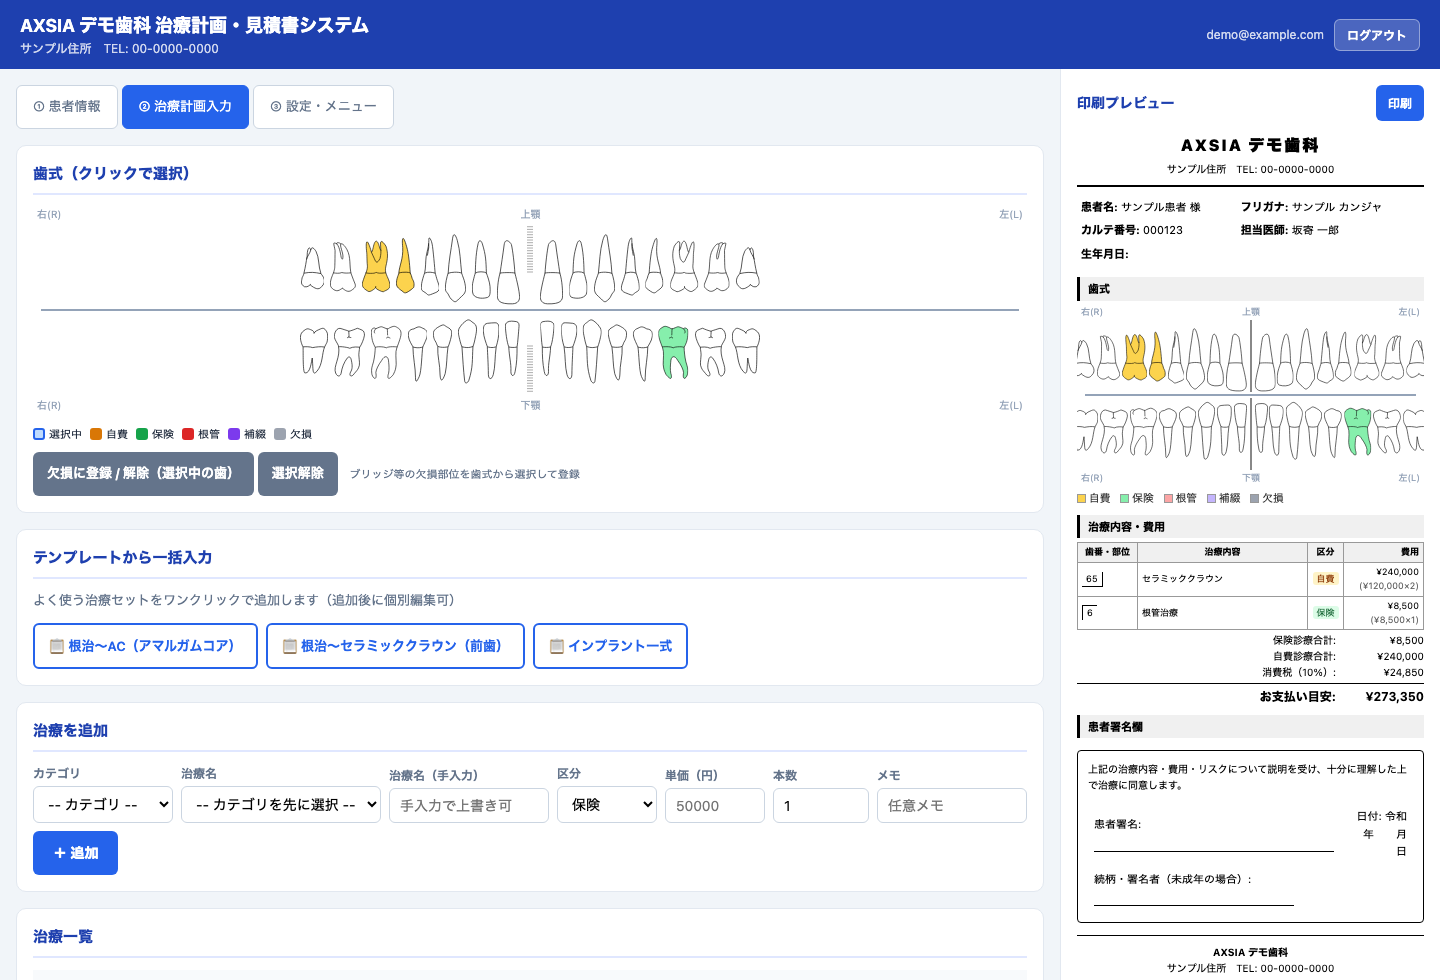Switch to the ② 治療計画入力 tab
The height and width of the screenshot is (980, 1440).
click(x=185, y=107)
